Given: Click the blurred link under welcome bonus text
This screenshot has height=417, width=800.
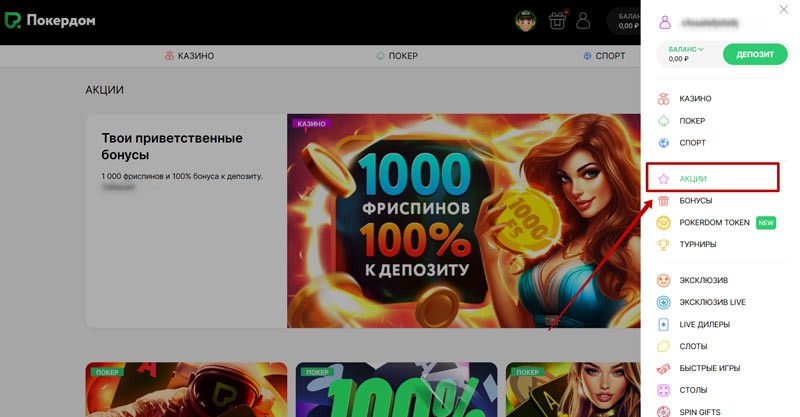Looking at the screenshot, I should tap(118, 187).
